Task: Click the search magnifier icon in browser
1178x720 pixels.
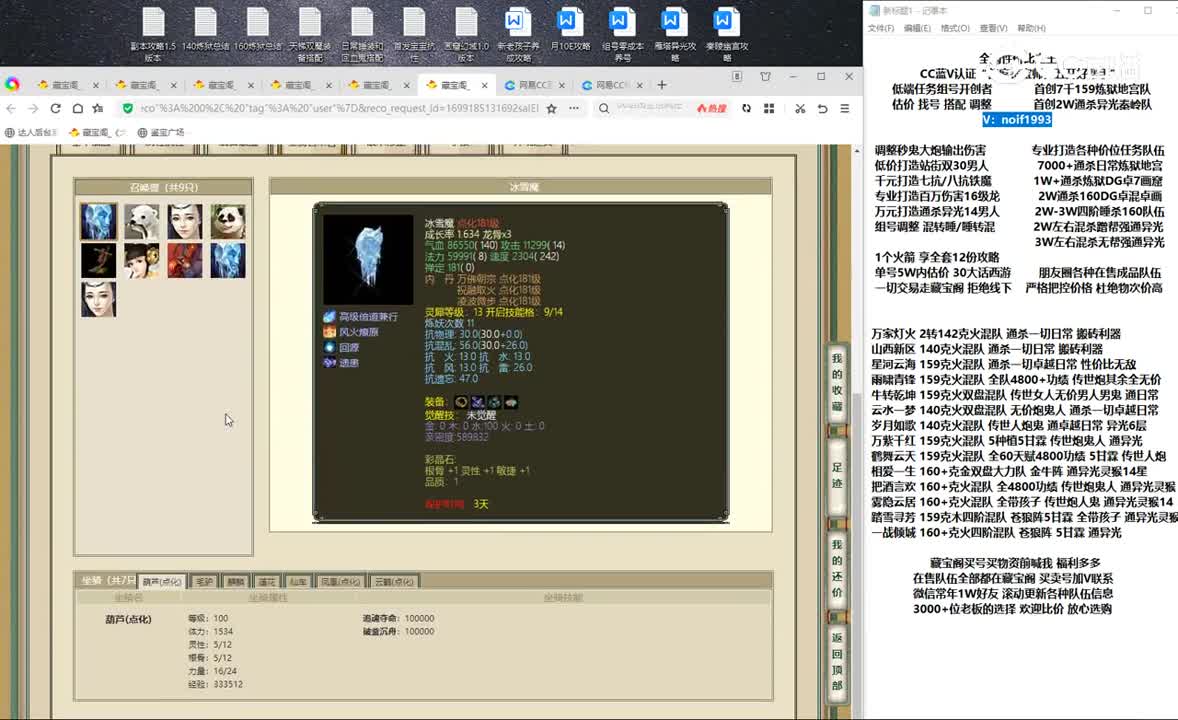Action: click(604, 108)
